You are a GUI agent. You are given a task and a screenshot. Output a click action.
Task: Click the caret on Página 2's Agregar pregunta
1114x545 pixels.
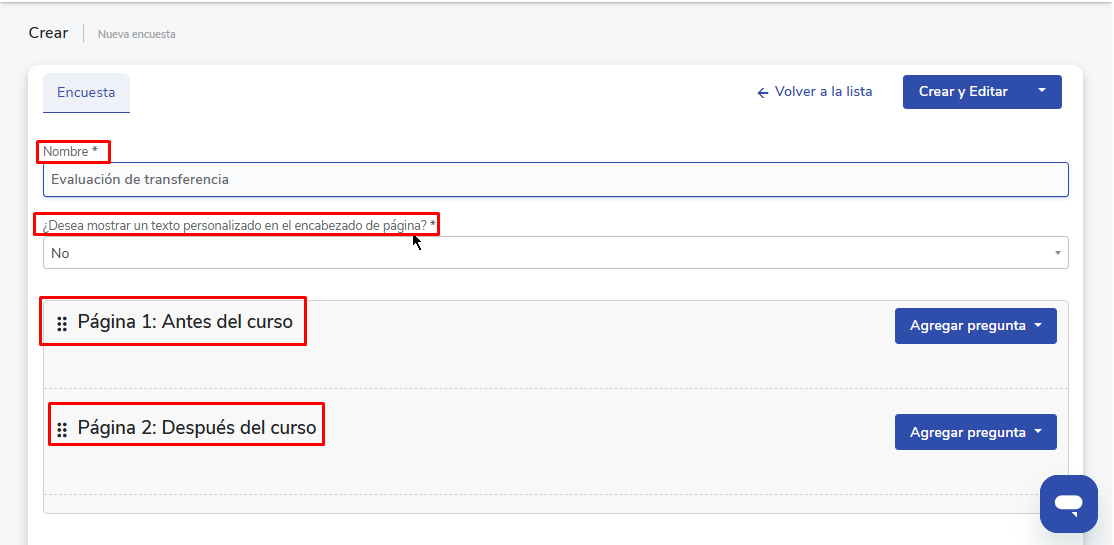(1038, 432)
